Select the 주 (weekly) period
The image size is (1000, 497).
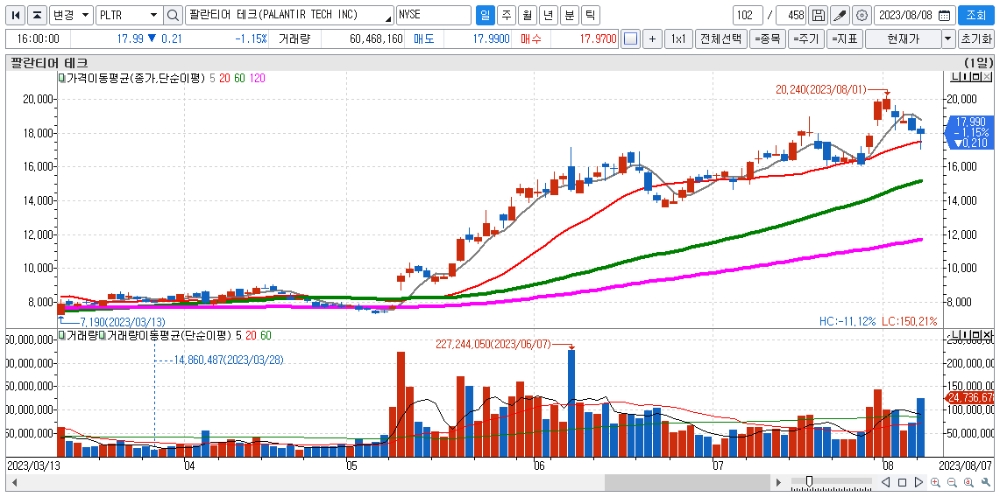click(x=506, y=15)
